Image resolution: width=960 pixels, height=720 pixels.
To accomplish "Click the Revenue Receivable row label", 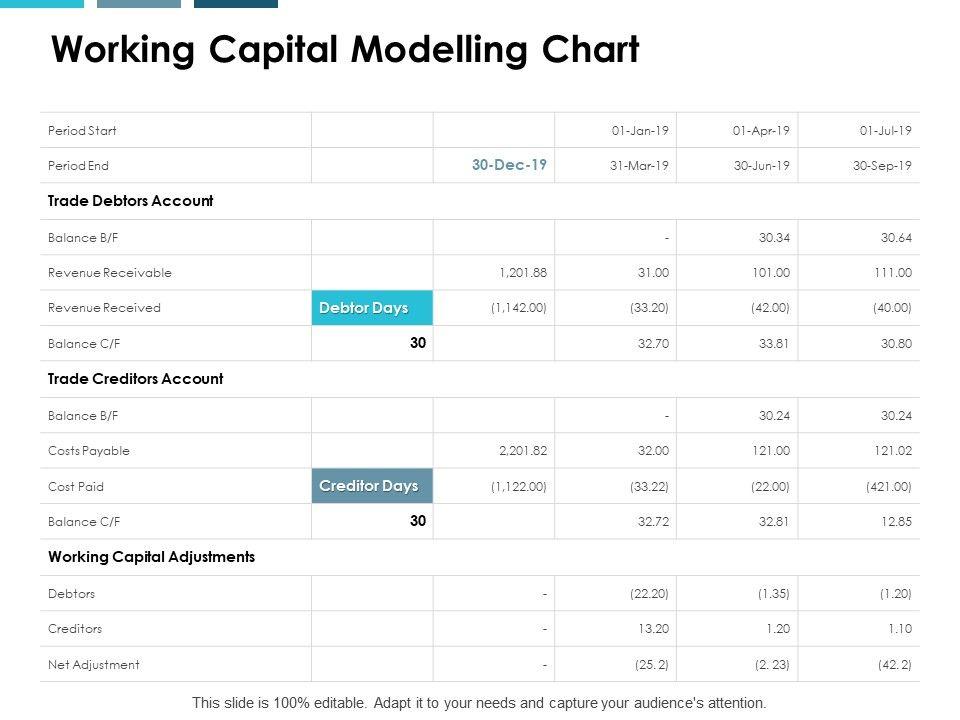I will pyautogui.click(x=110, y=273).
